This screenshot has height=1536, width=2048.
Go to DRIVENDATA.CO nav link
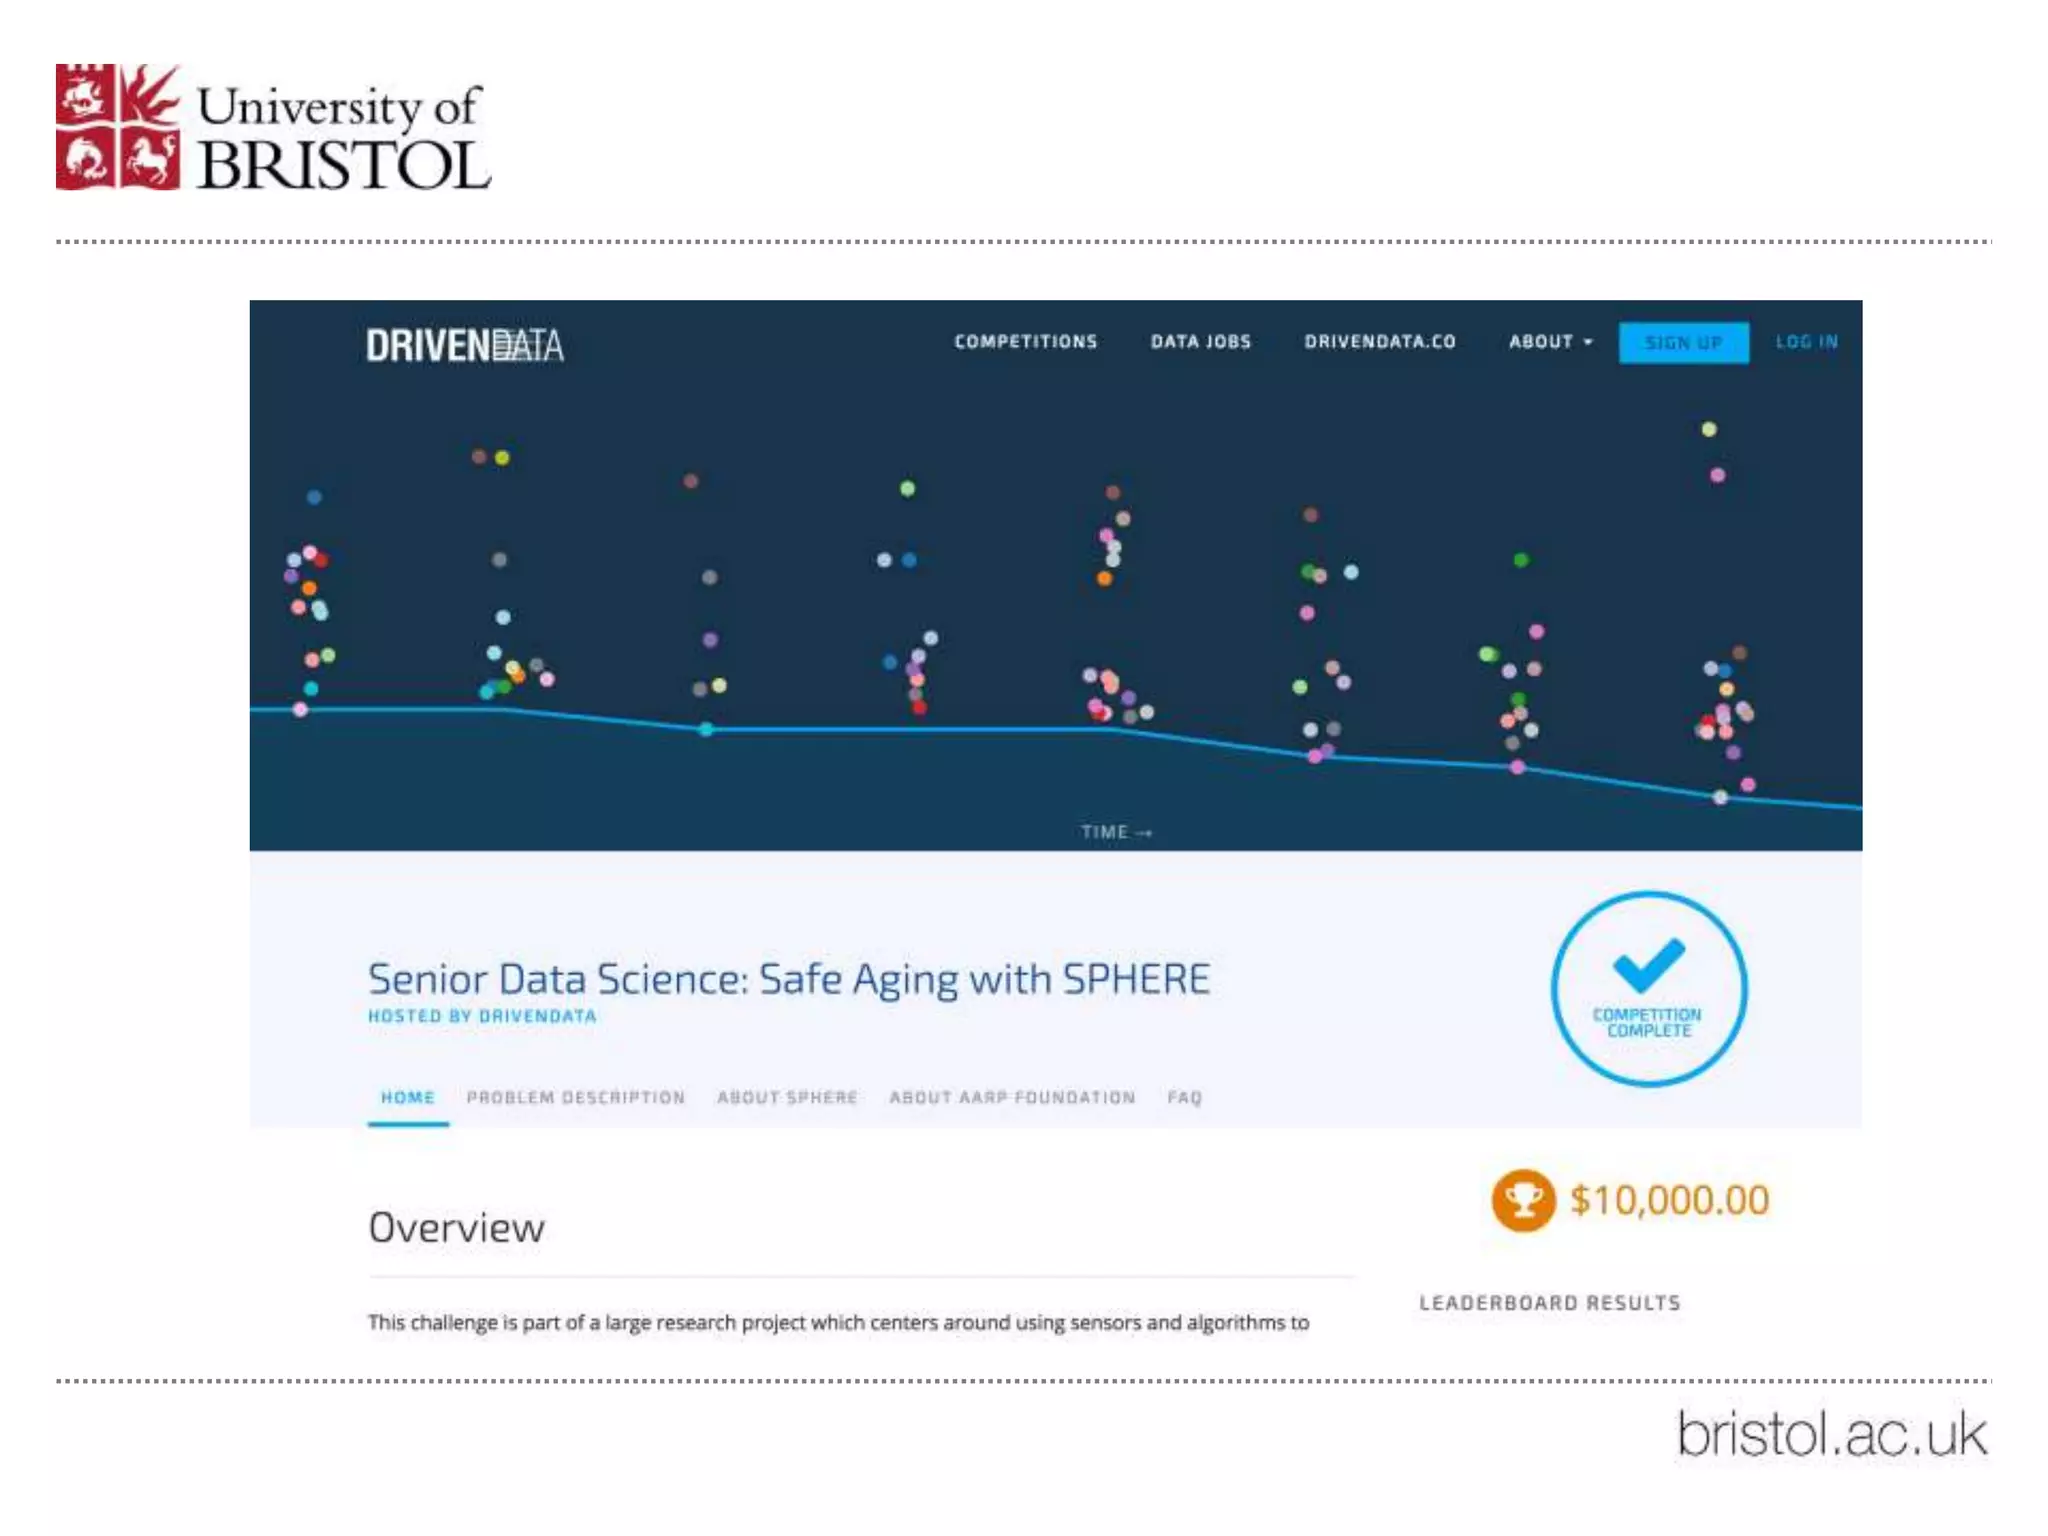click(x=1380, y=342)
